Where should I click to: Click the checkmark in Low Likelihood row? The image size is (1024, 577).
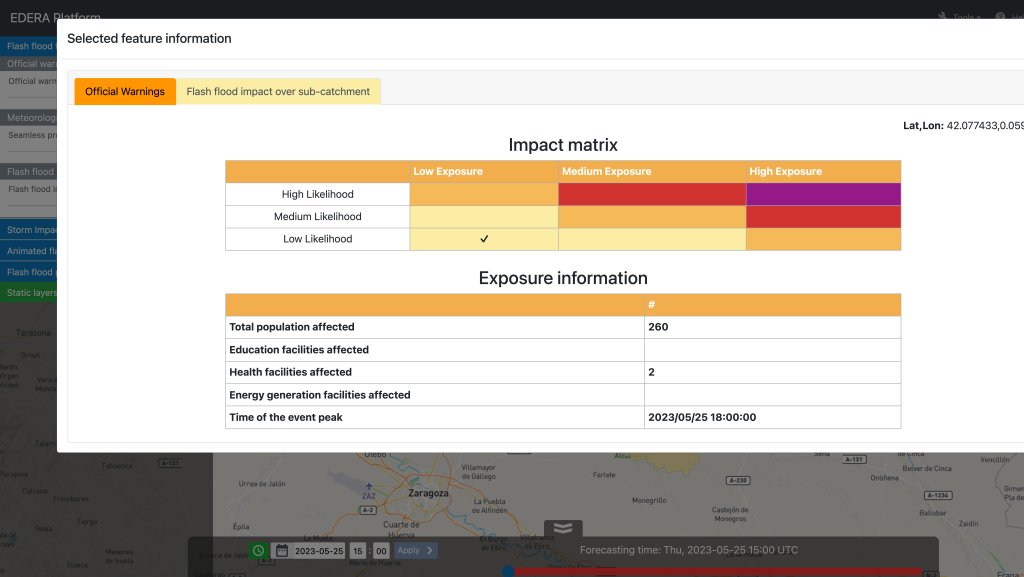coord(484,239)
